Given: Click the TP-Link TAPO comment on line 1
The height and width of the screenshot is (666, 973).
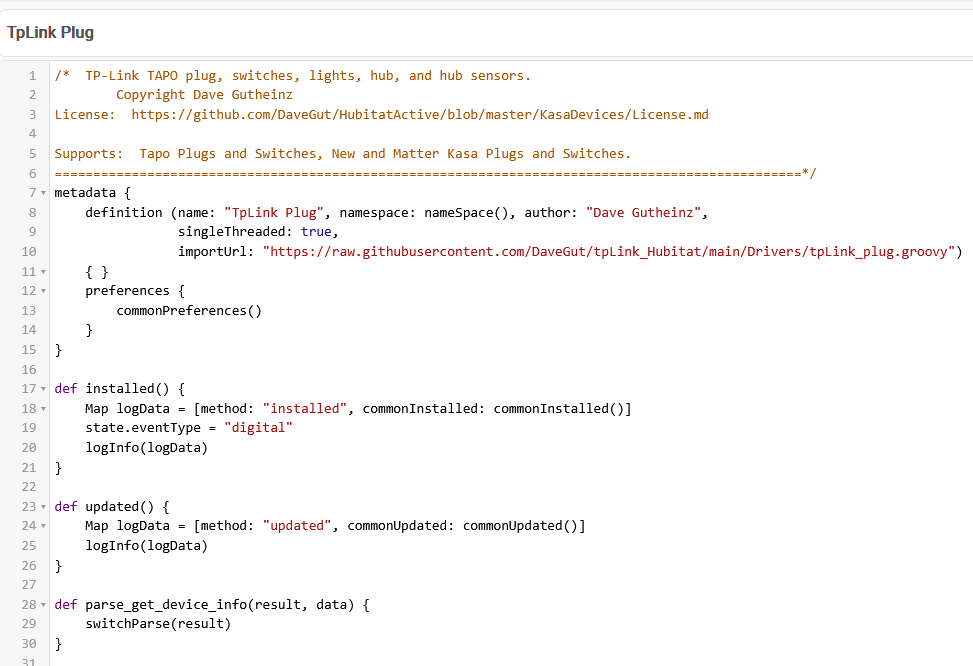Looking at the screenshot, I should pos(293,76).
